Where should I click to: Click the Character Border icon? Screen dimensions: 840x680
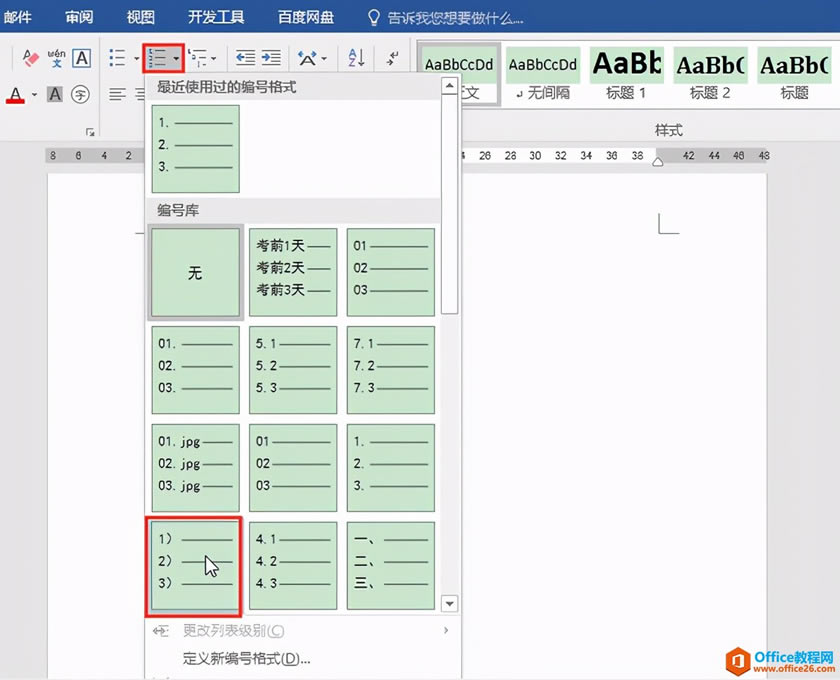81,58
